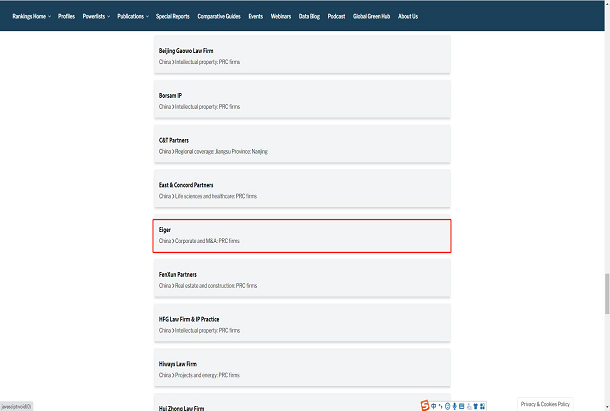Image resolution: width=610 pixels, height=411 pixels.
Task: Go to Comparative Guides in the navigation
Action: click(x=219, y=16)
